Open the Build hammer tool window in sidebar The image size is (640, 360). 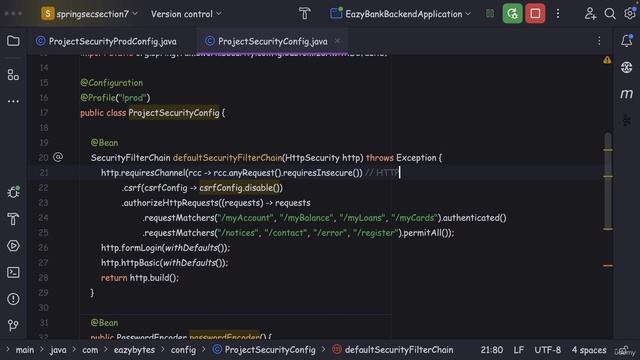click(x=13, y=219)
